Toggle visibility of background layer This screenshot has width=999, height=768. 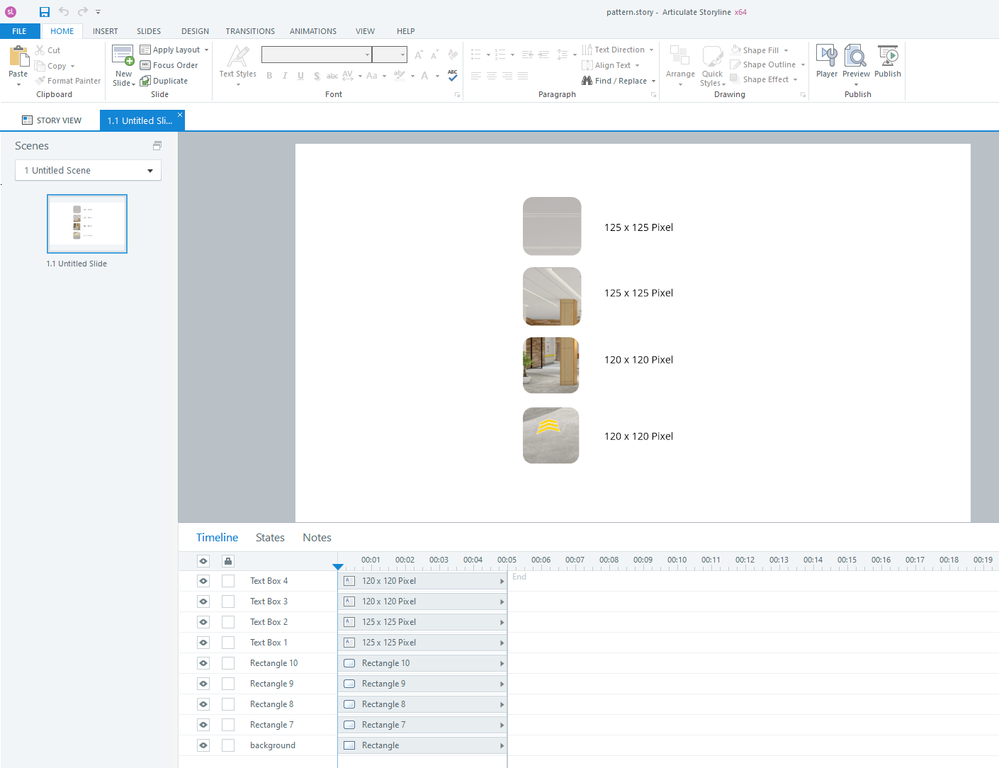click(203, 745)
